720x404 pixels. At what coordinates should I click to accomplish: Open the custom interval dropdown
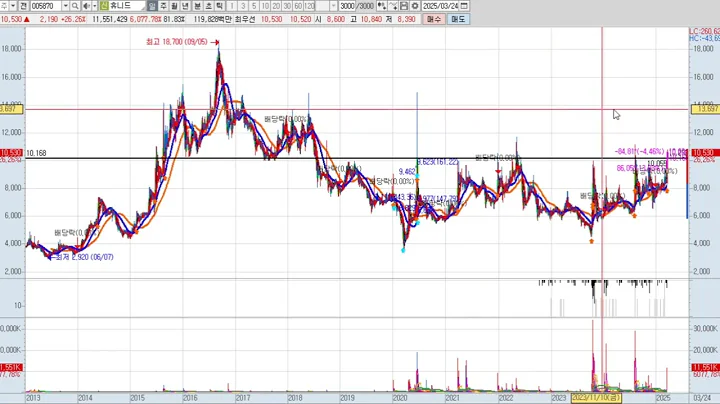pos(334,6)
